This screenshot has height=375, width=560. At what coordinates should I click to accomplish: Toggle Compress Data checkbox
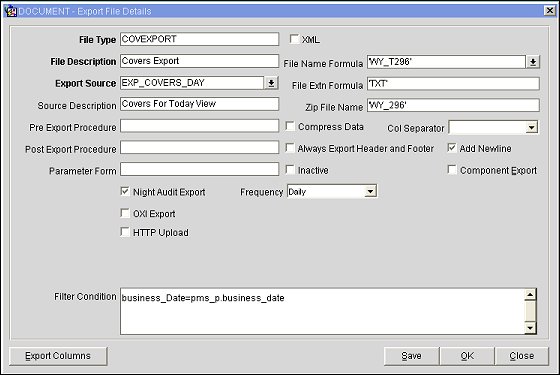[290, 126]
